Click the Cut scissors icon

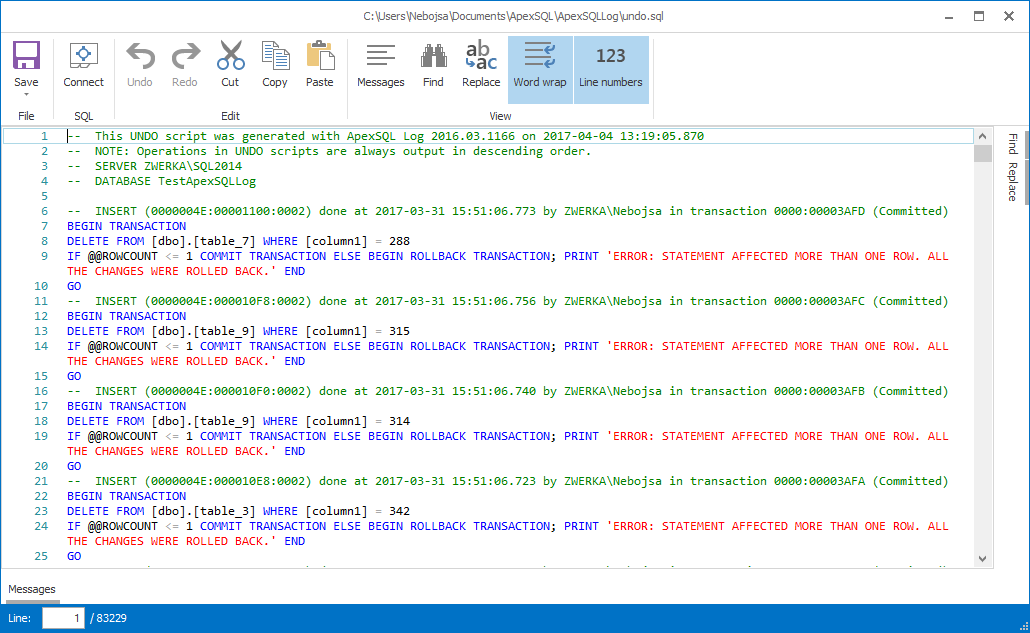231,56
